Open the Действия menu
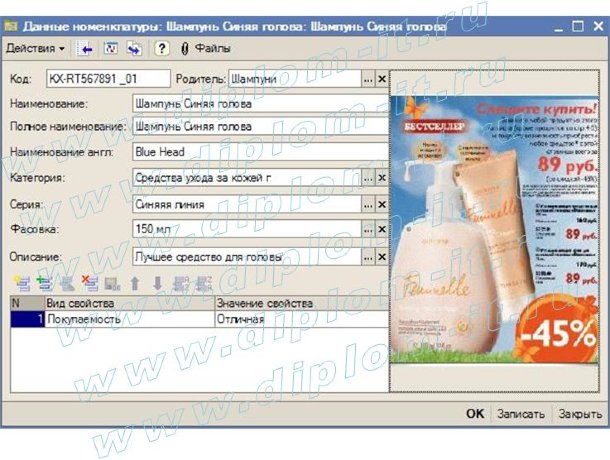This screenshot has width=610, height=460. [35, 48]
